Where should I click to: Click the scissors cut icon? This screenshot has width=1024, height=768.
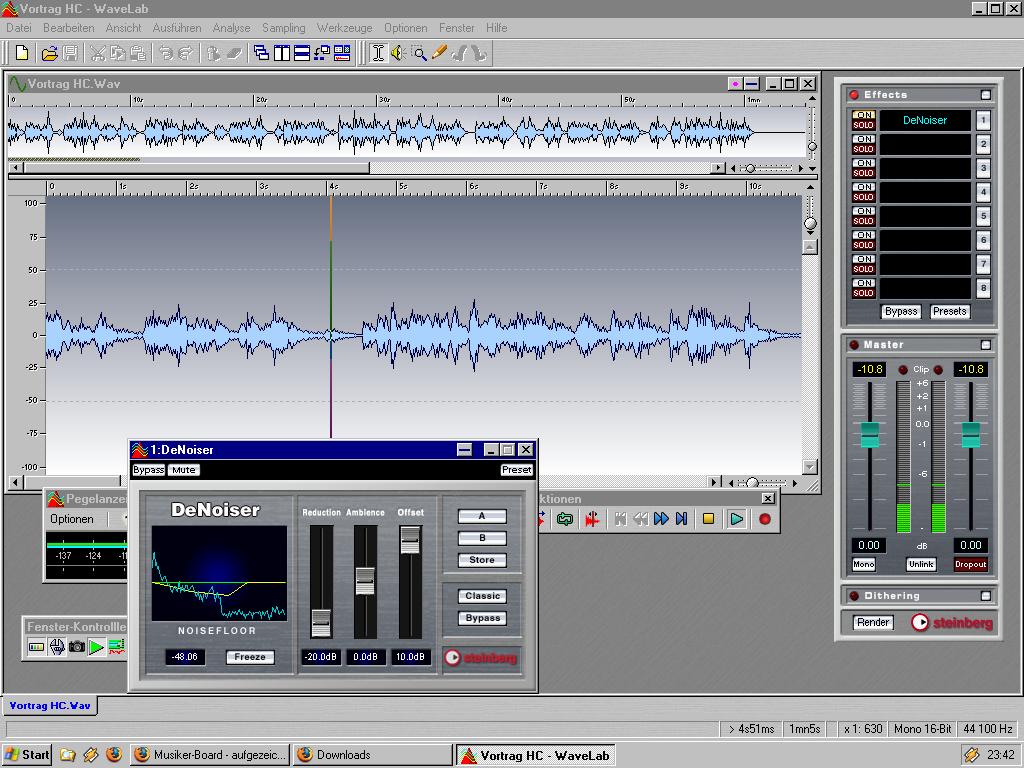(x=98, y=53)
